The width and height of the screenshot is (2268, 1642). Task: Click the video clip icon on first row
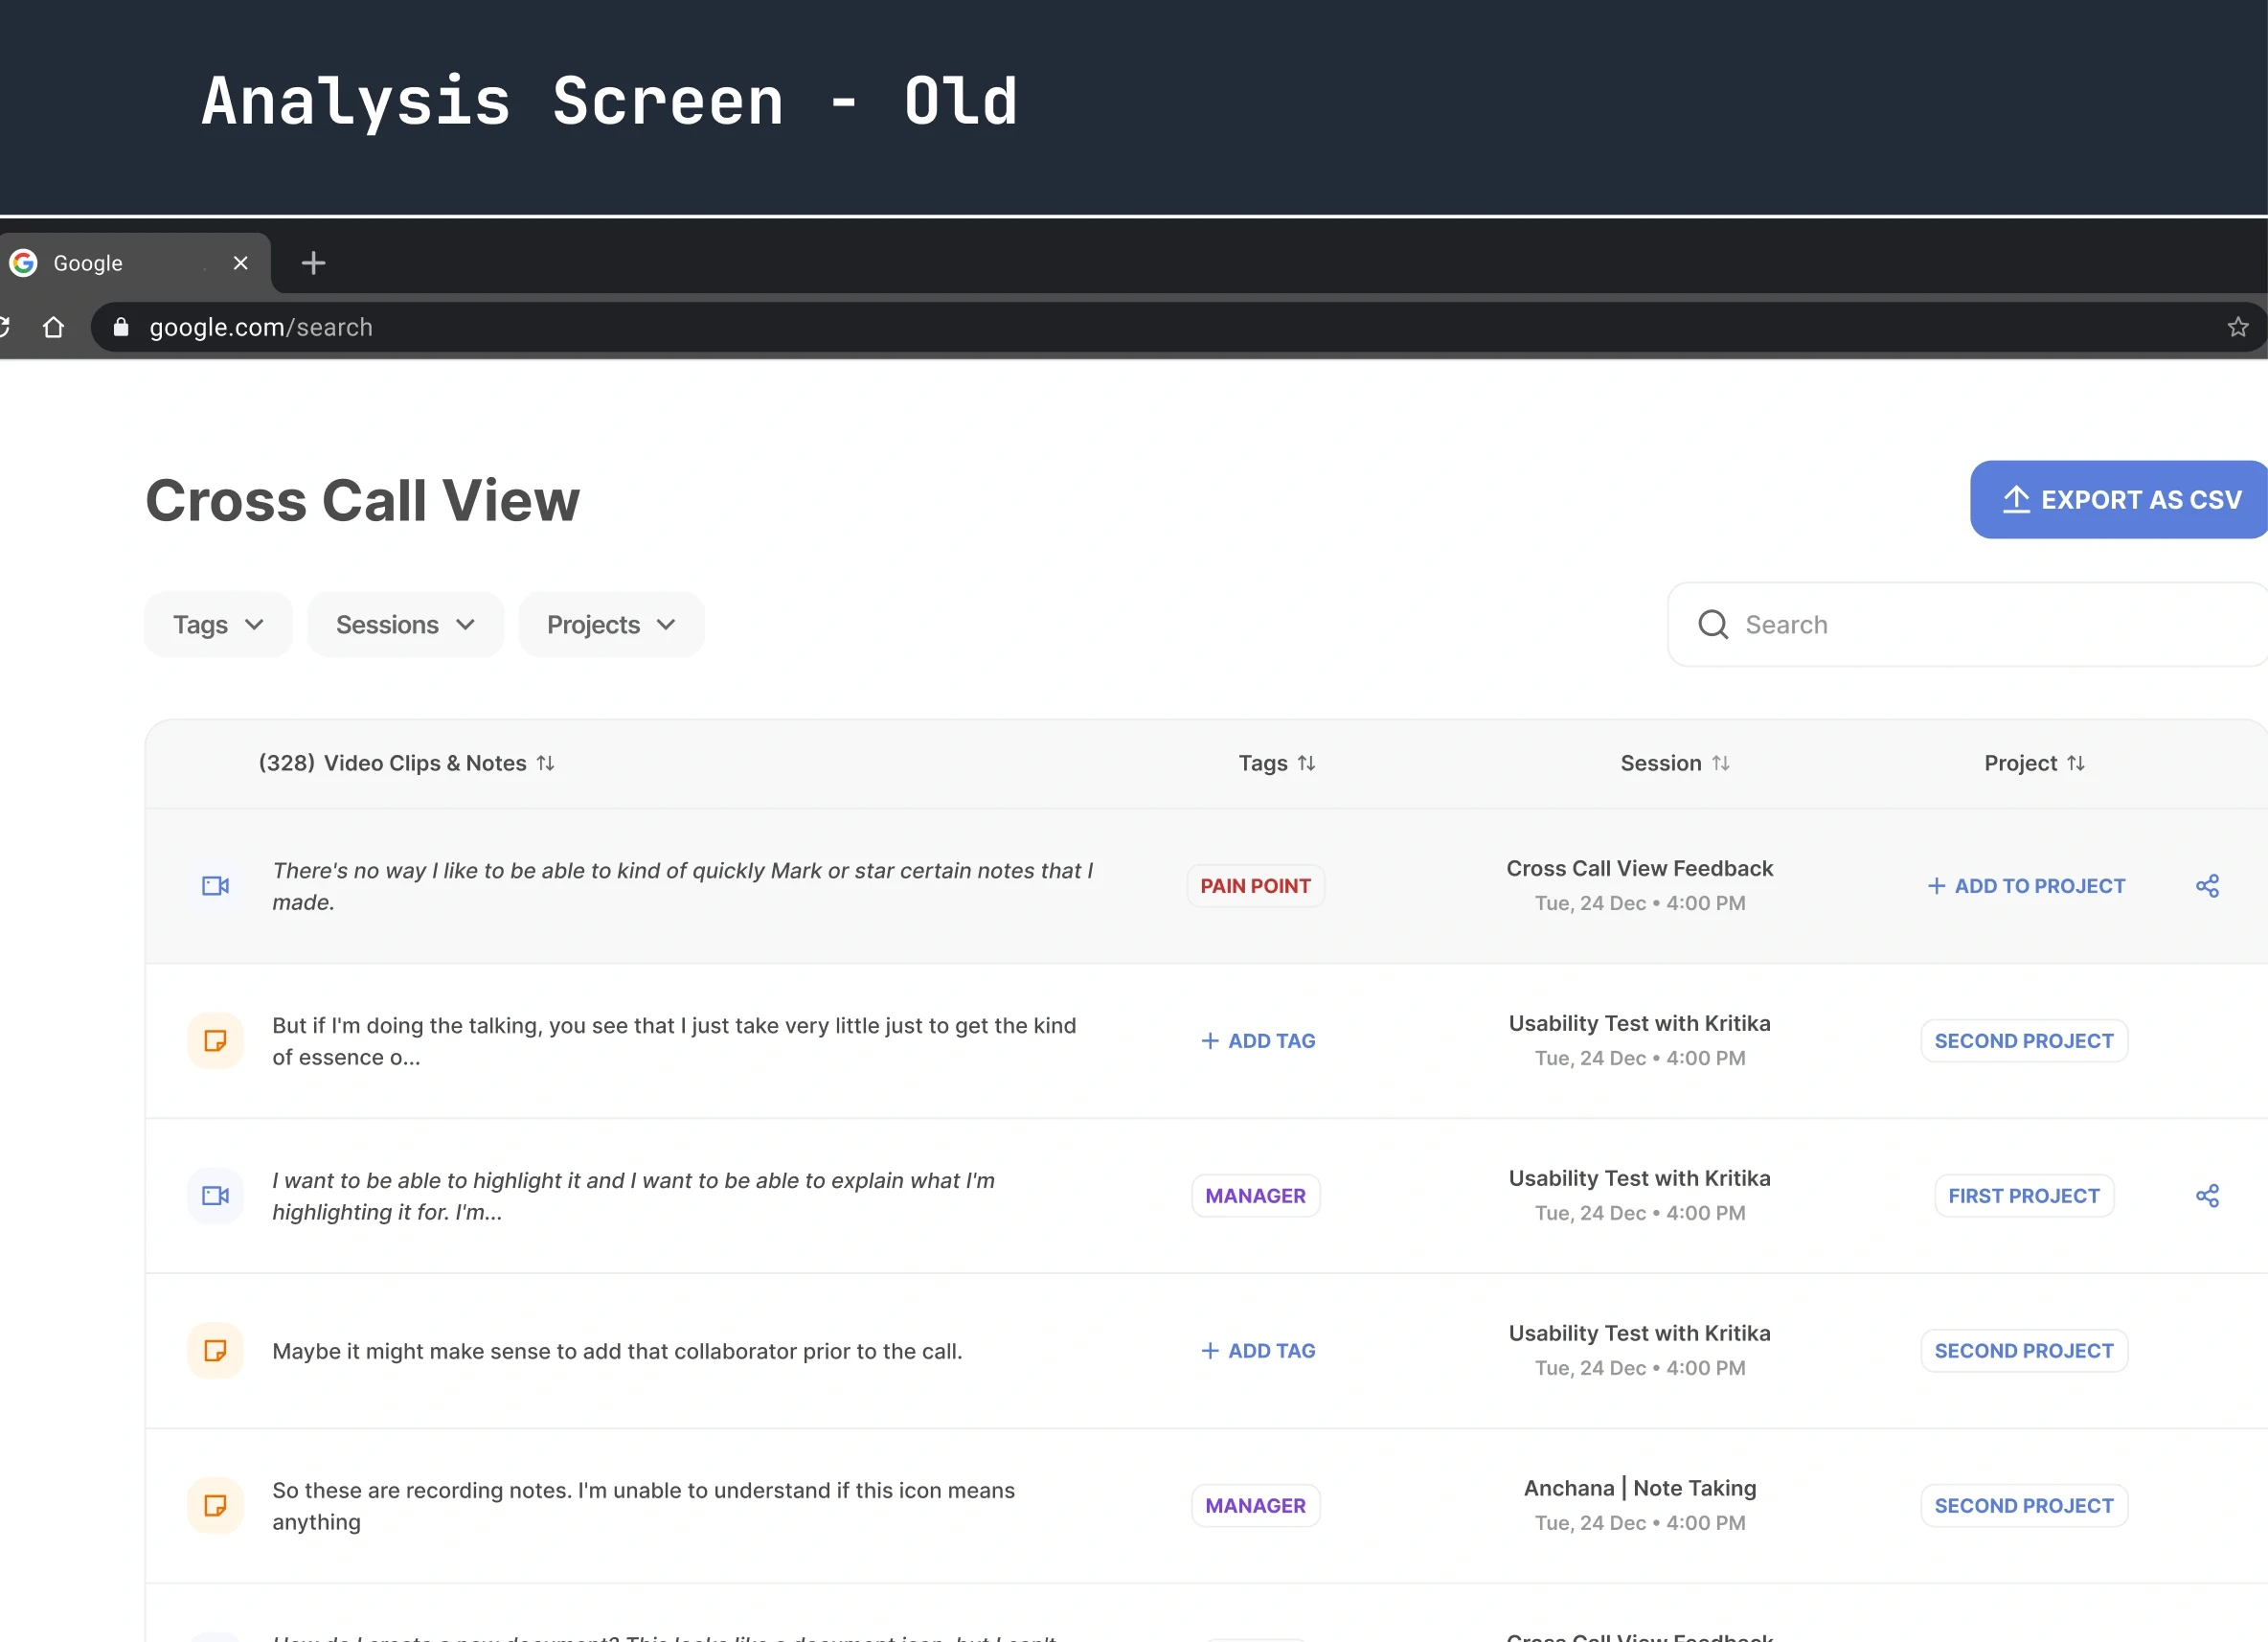click(215, 884)
